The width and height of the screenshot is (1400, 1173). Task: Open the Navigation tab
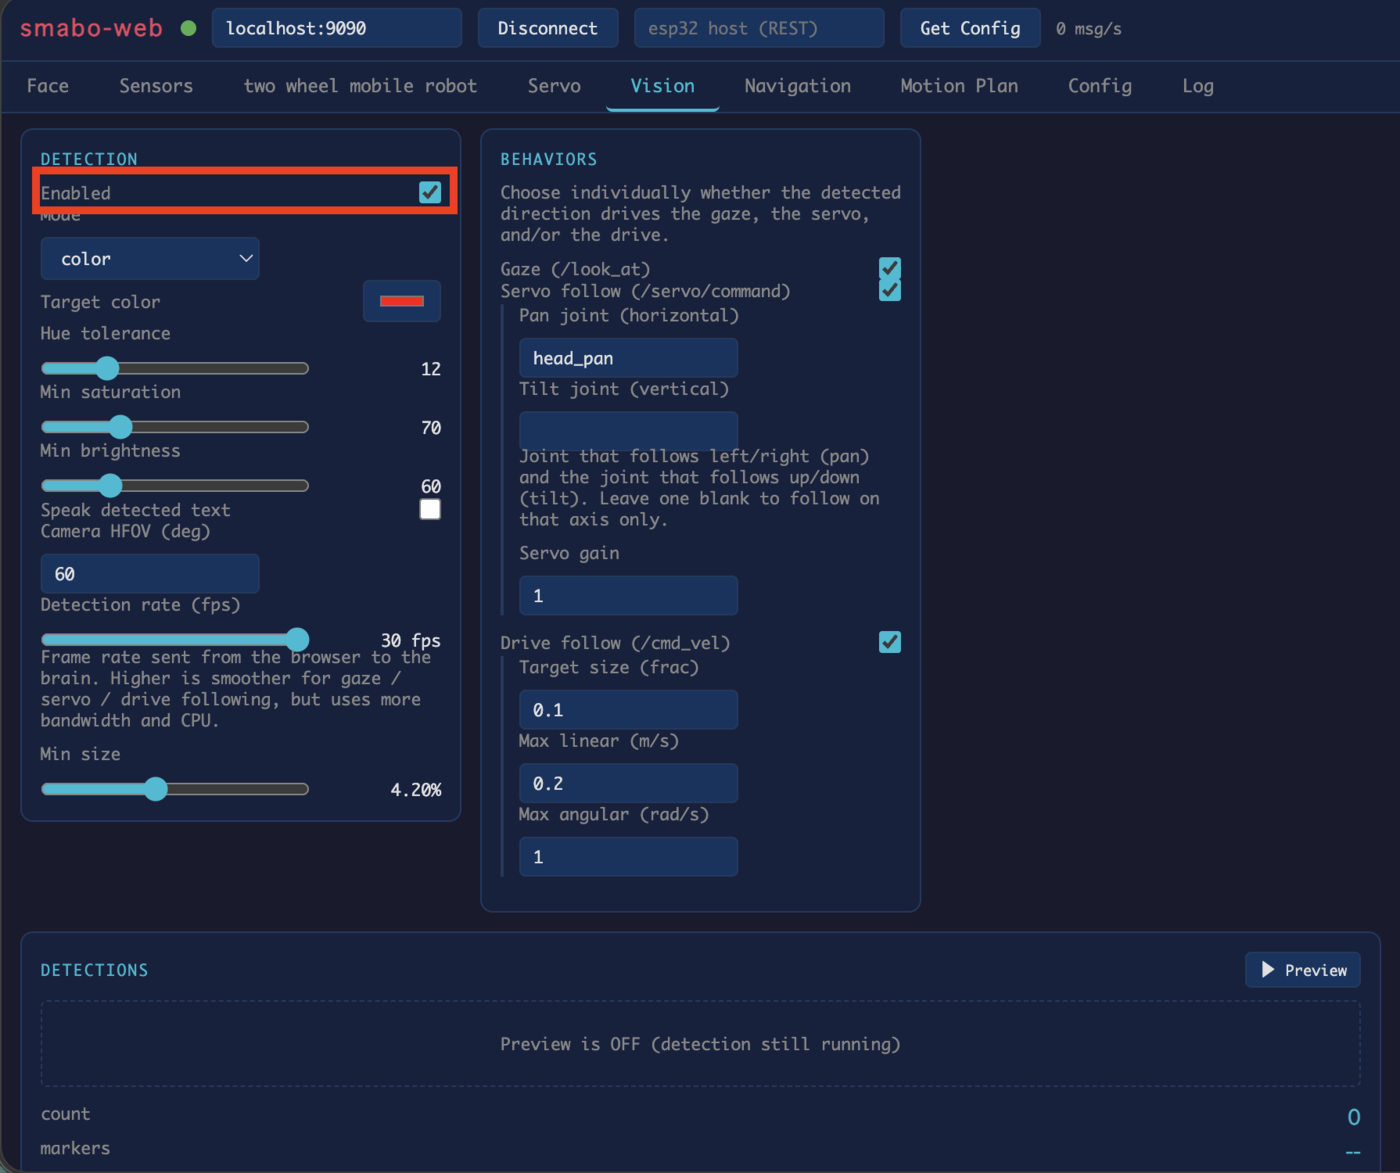coord(797,86)
